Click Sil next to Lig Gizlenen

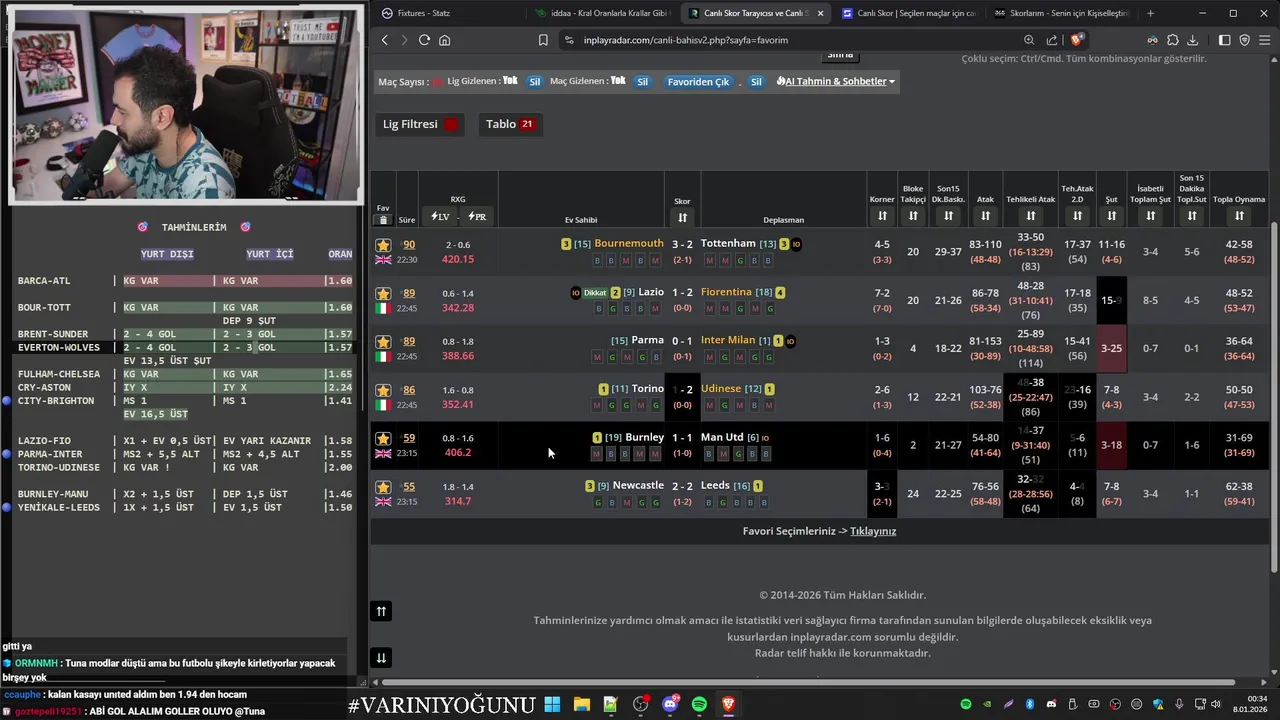click(x=535, y=82)
